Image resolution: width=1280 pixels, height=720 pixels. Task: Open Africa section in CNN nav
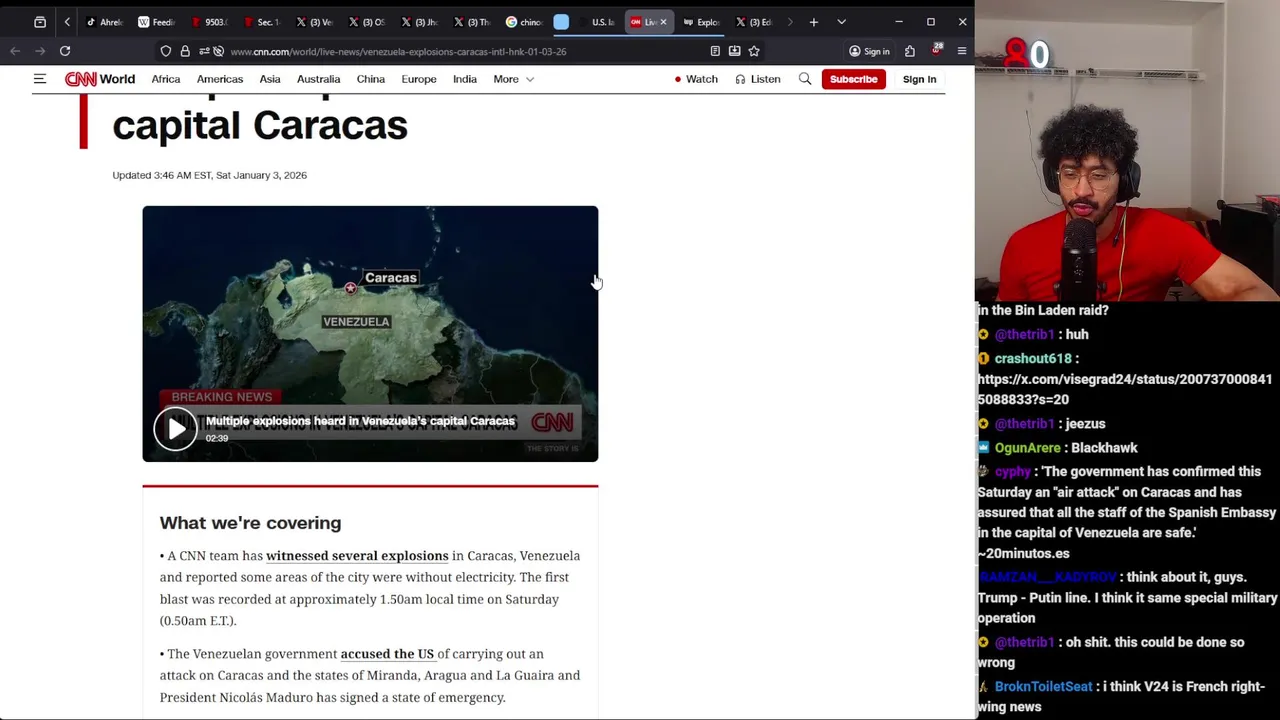click(166, 79)
